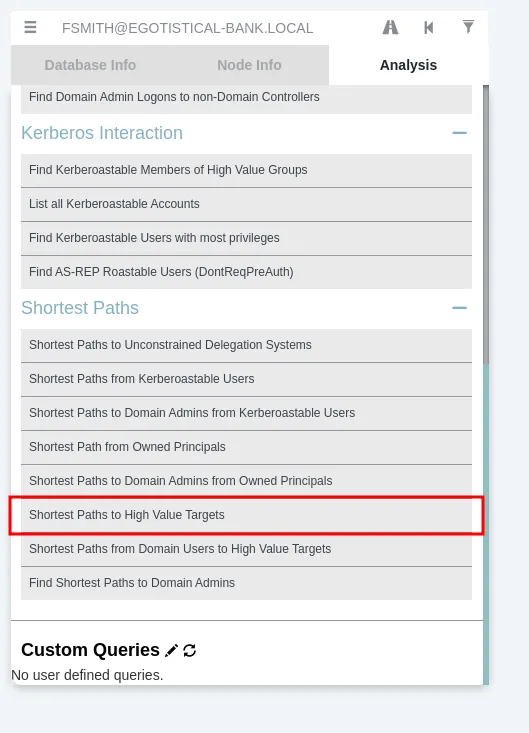The height and width of the screenshot is (733, 529).
Task: Click the back arrow icon
Action: tap(429, 28)
